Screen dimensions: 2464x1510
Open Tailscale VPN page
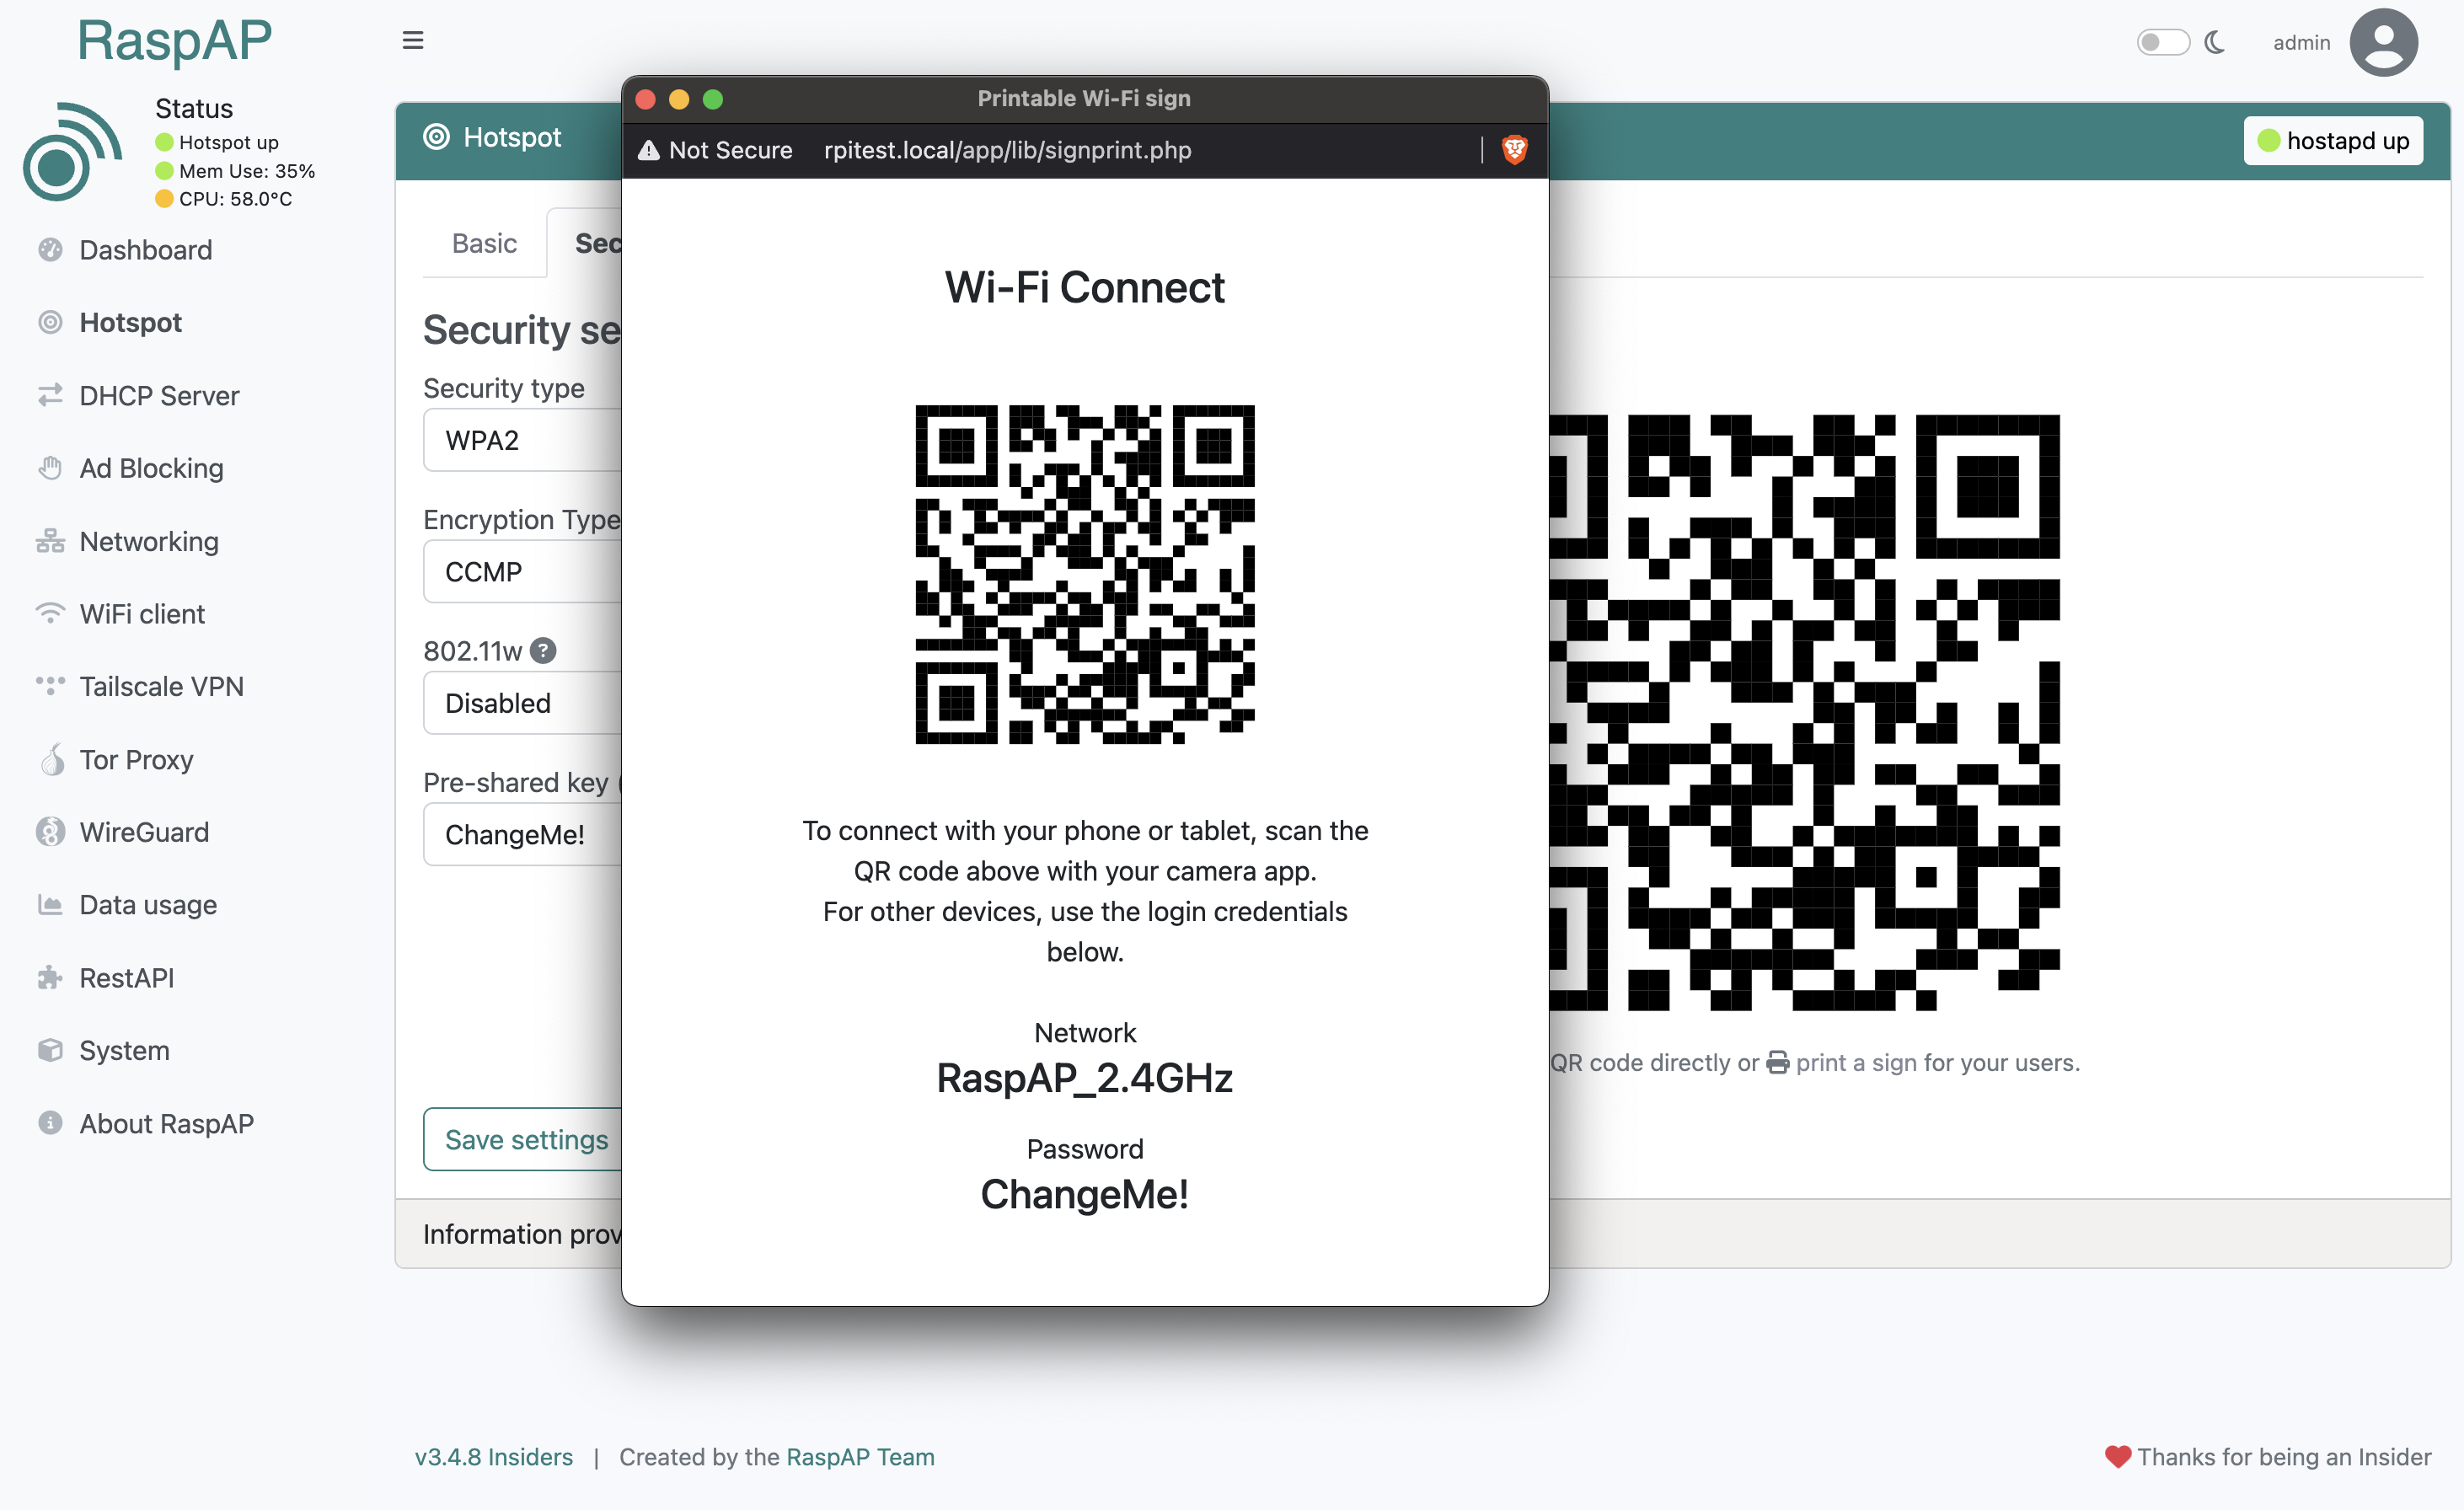[161, 687]
